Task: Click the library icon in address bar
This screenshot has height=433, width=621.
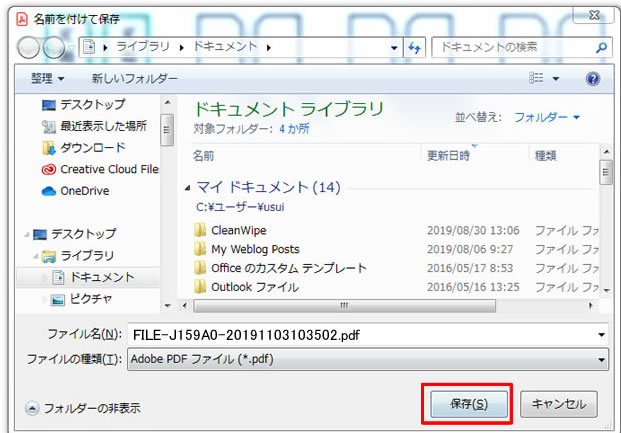Action: coord(90,47)
